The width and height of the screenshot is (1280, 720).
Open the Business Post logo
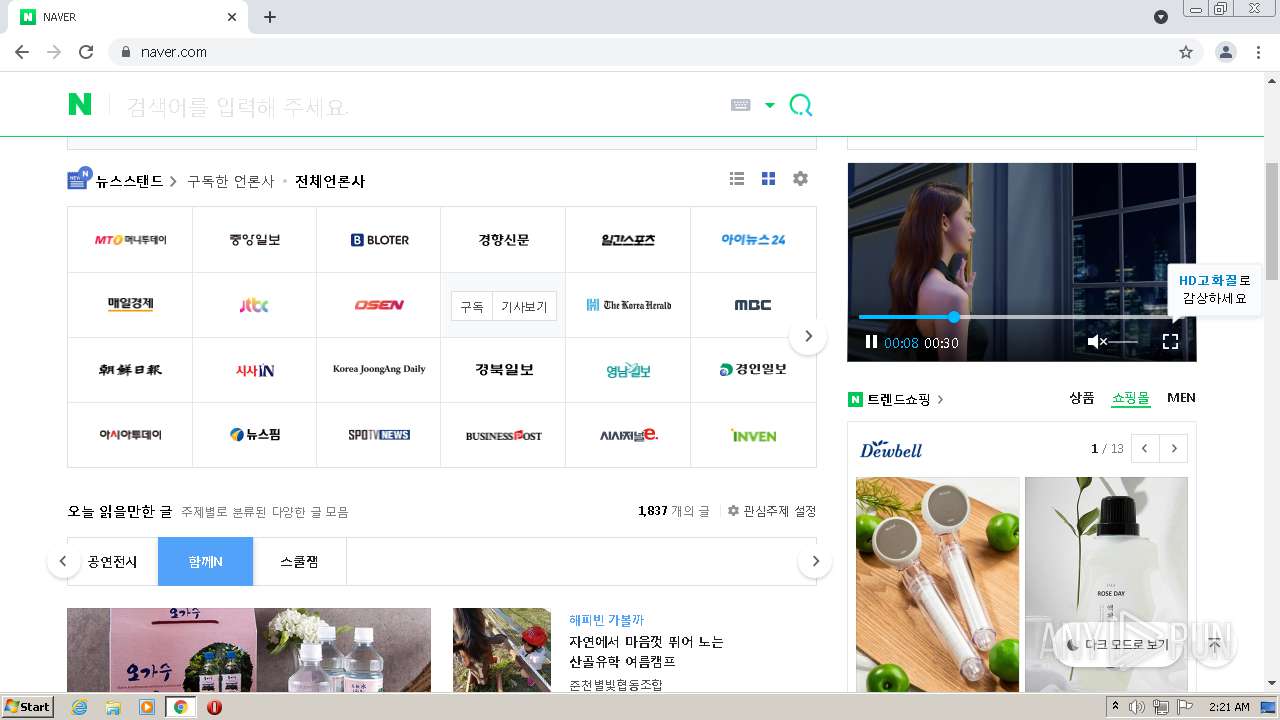503,435
